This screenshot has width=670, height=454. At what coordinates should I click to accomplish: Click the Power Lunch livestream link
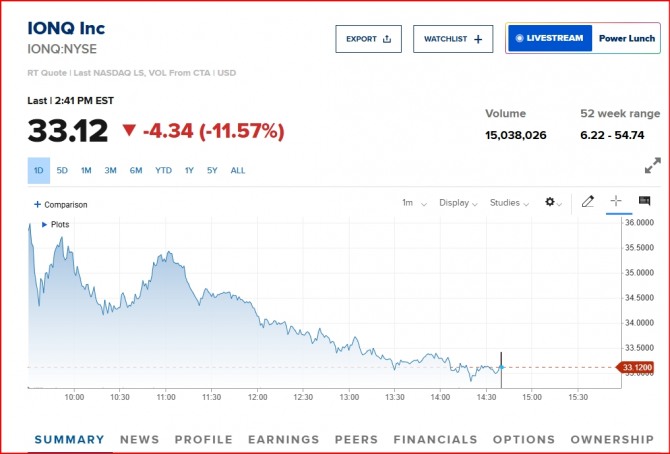626,39
